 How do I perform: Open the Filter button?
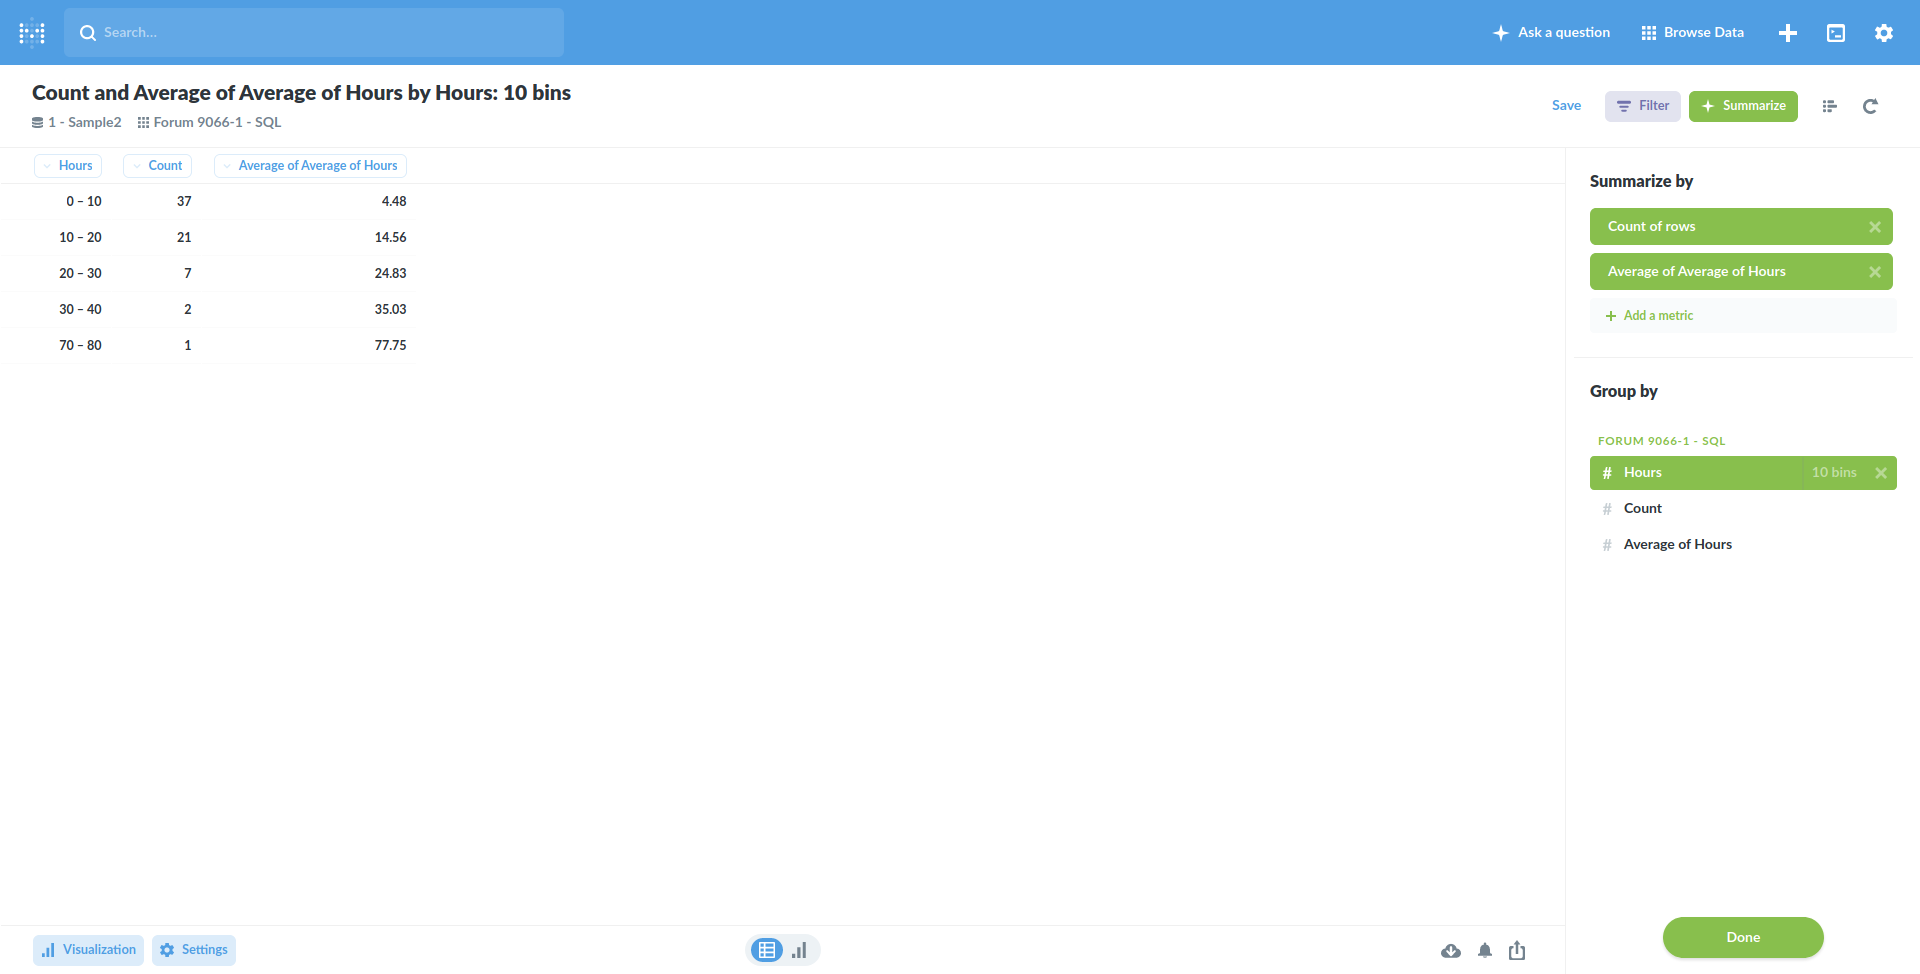1643,106
